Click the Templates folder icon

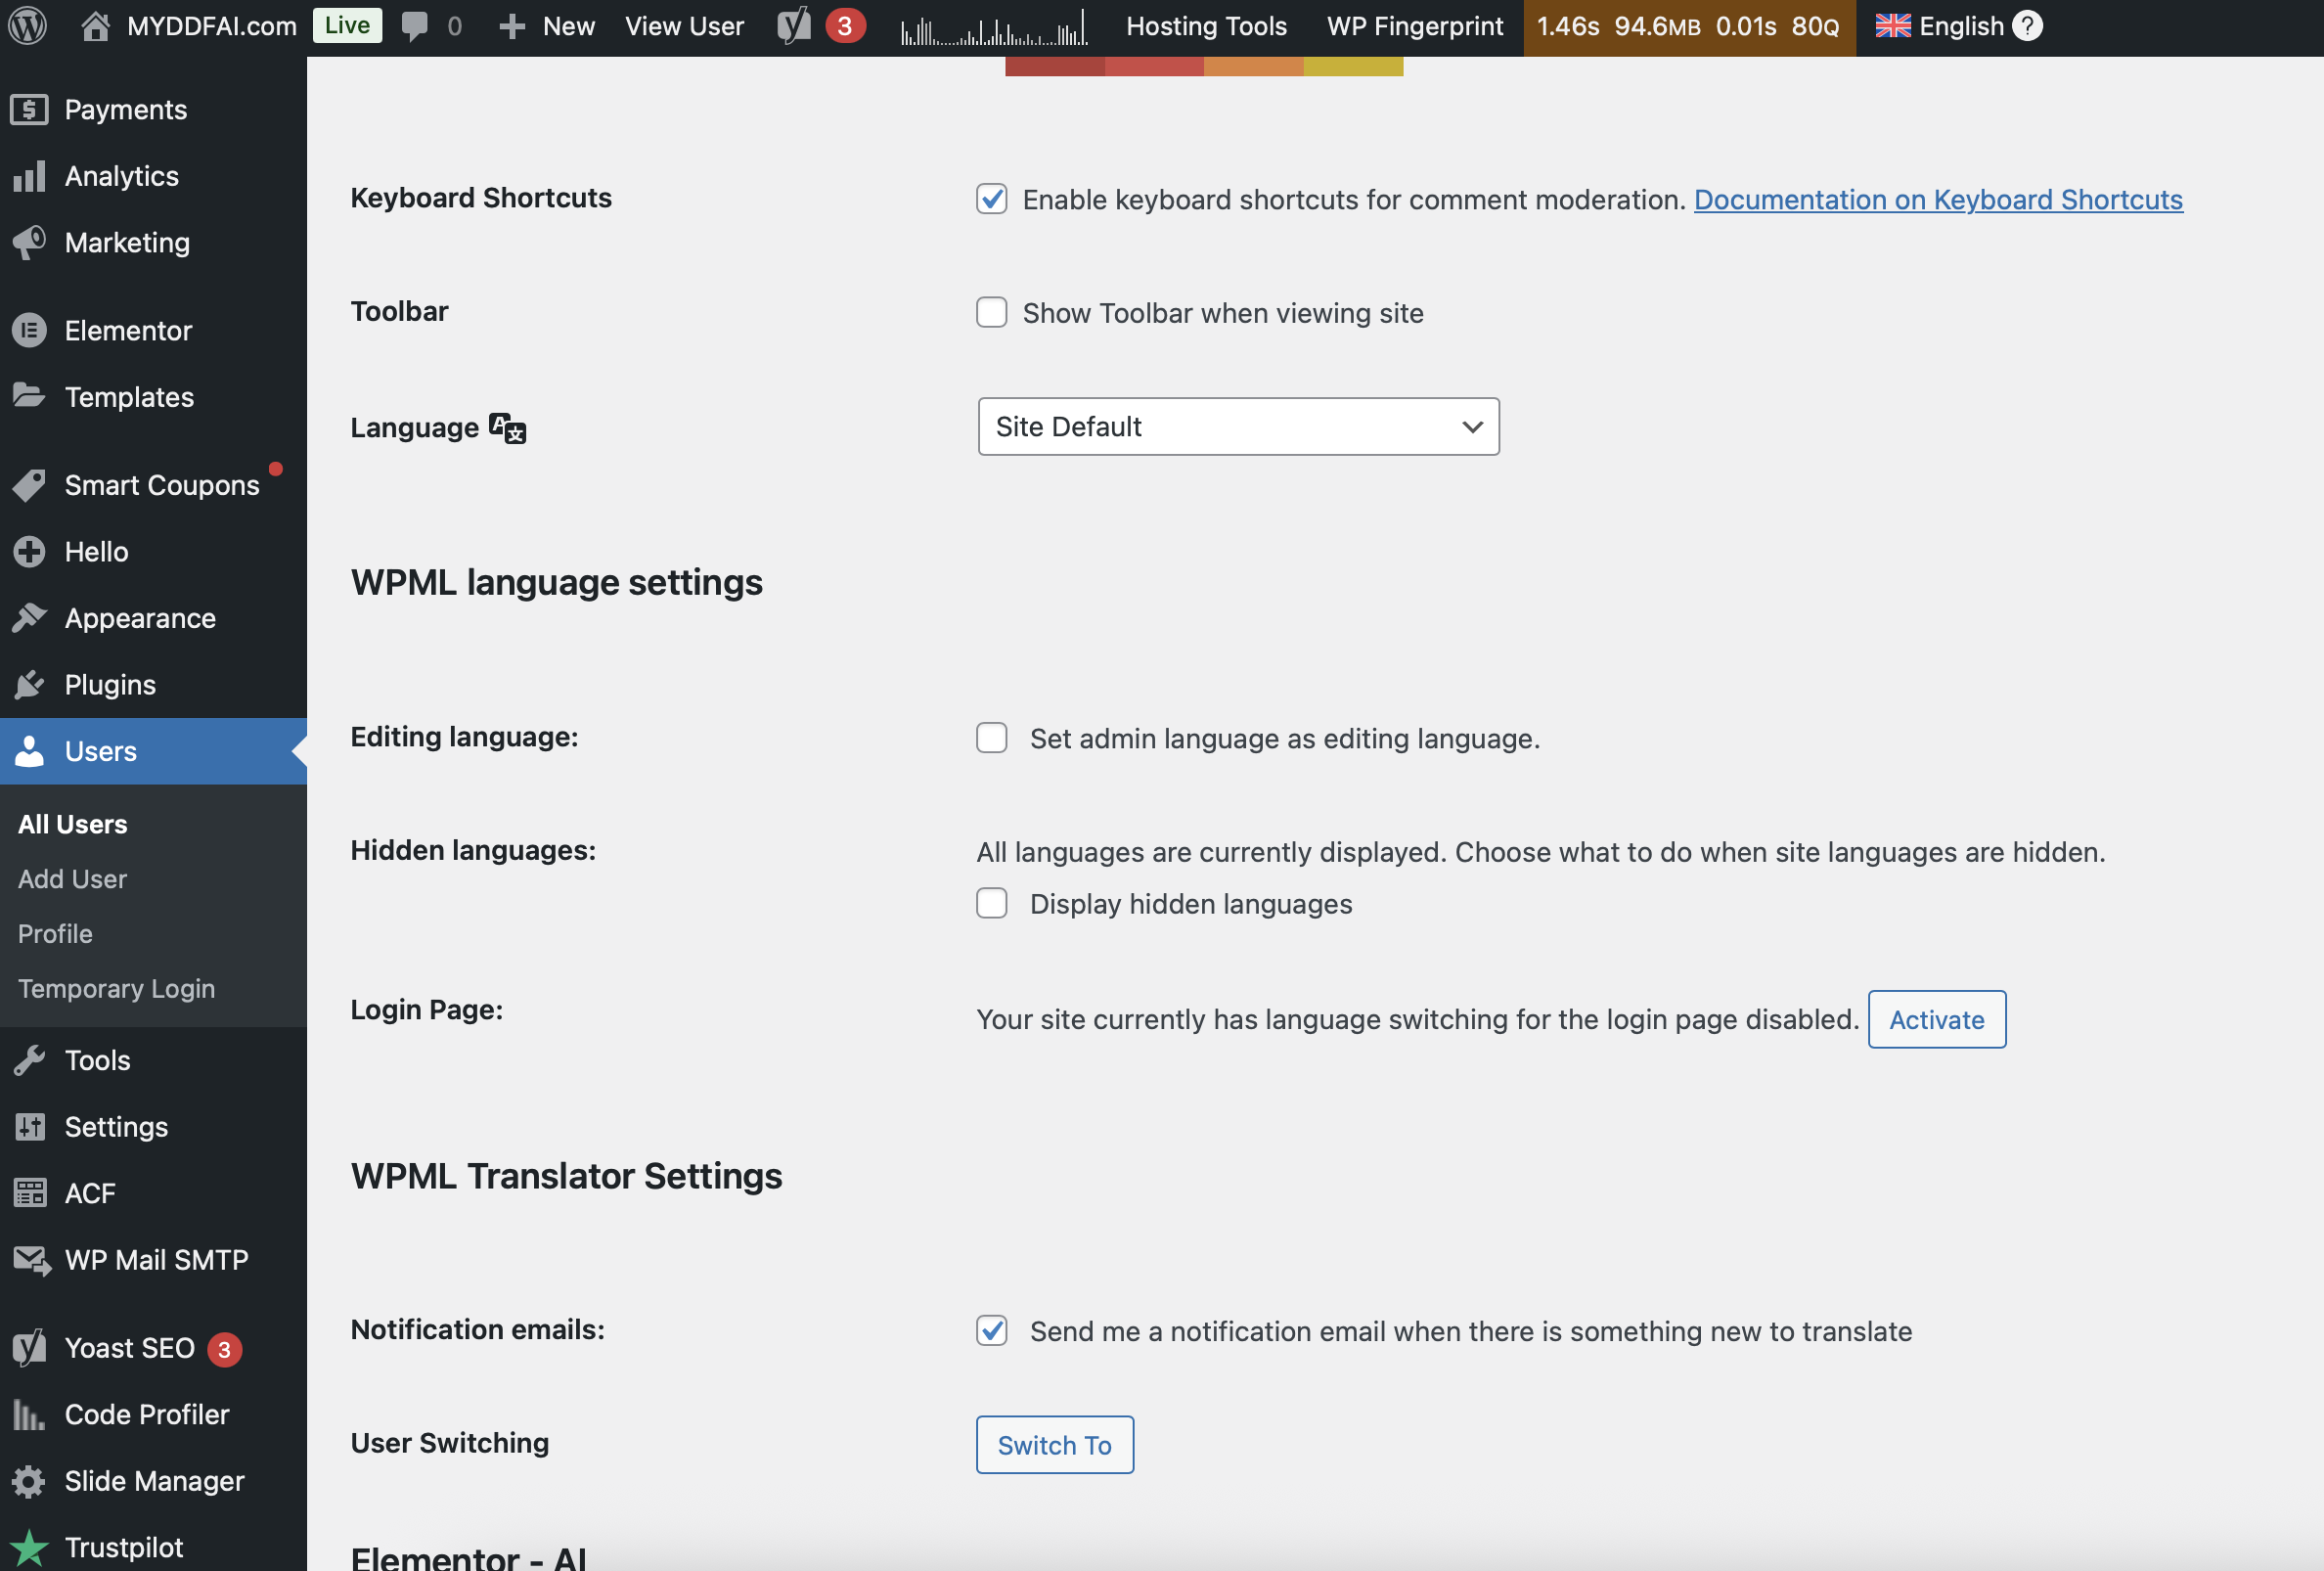pyautogui.click(x=29, y=396)
